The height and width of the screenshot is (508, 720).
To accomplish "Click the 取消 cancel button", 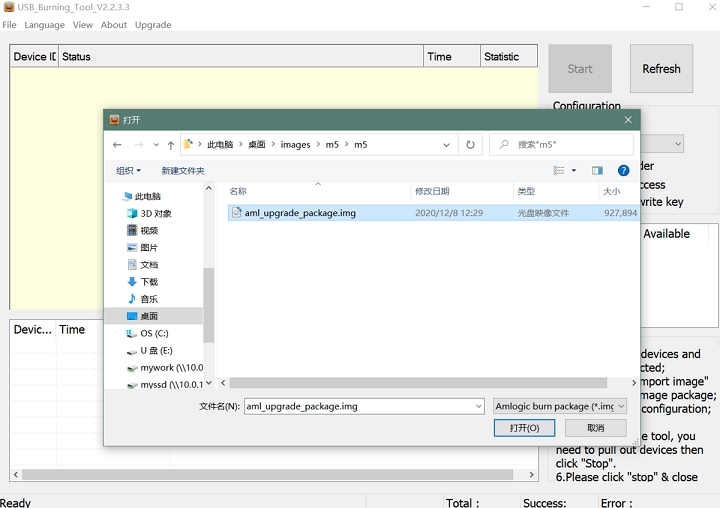I will pyautogui.click(x=595, y=428).
